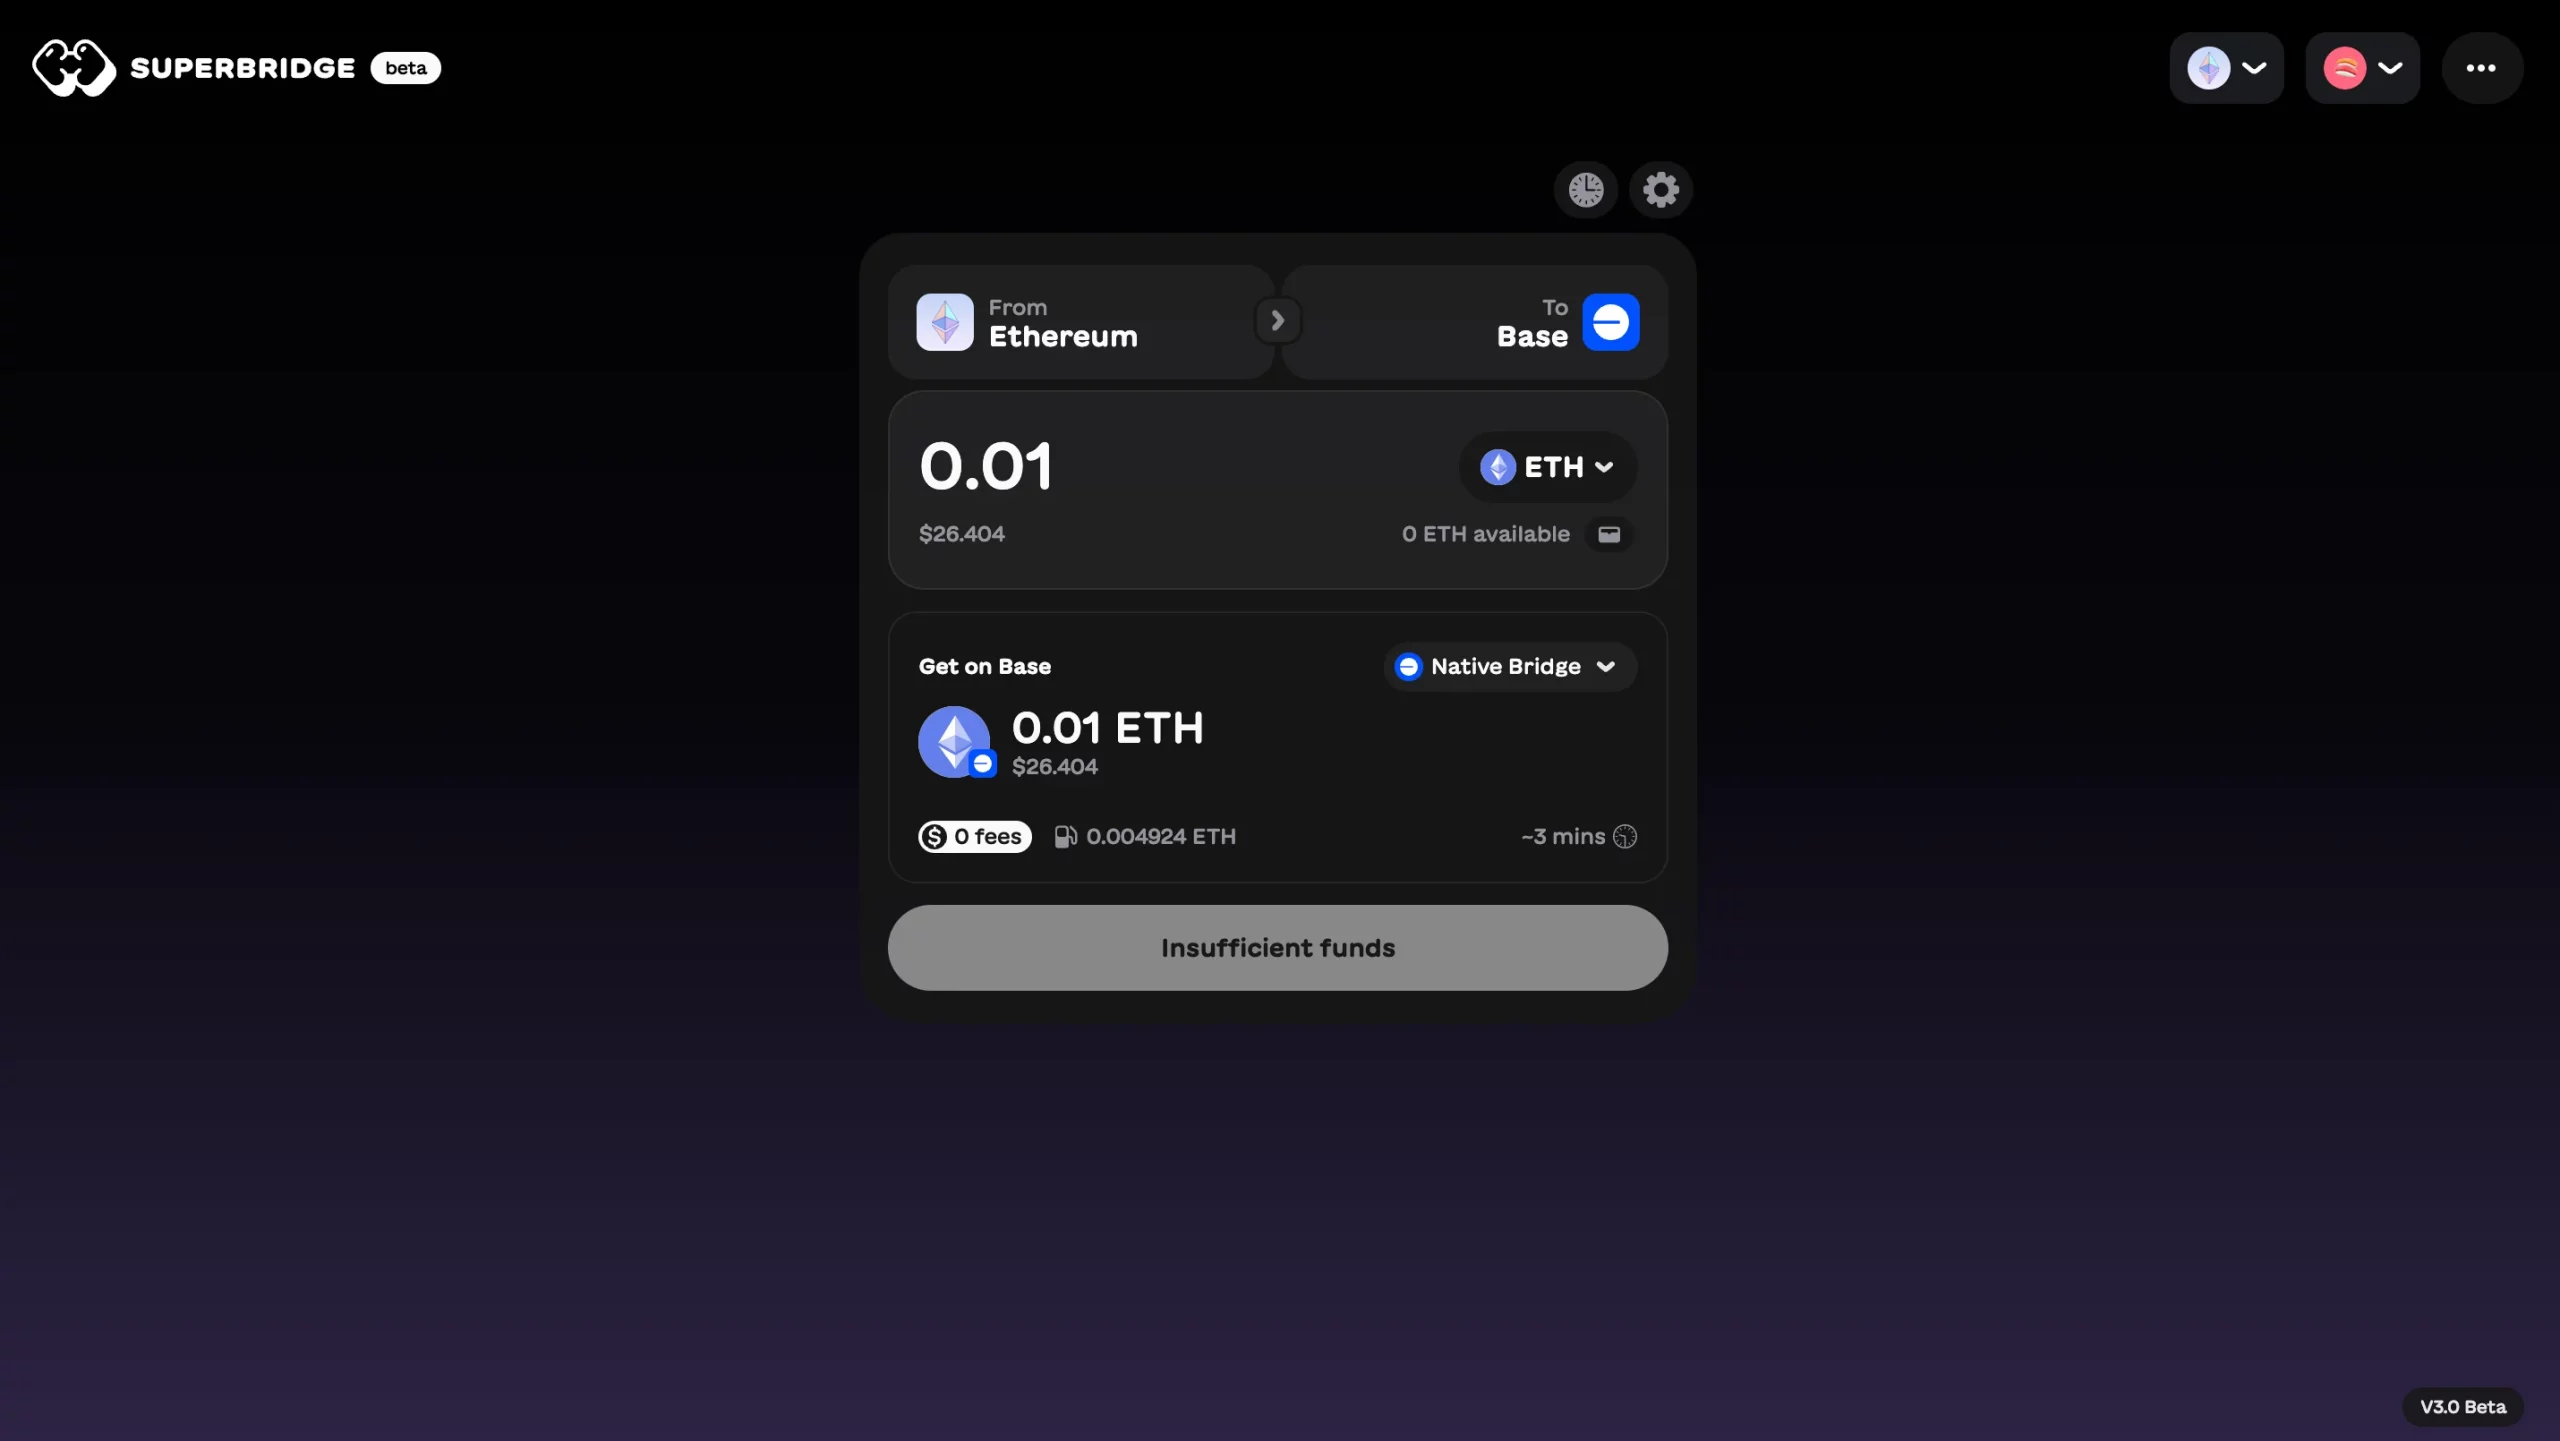Click the Base network icon
Screen dimensions: 2560x1441
[1611, 322]
